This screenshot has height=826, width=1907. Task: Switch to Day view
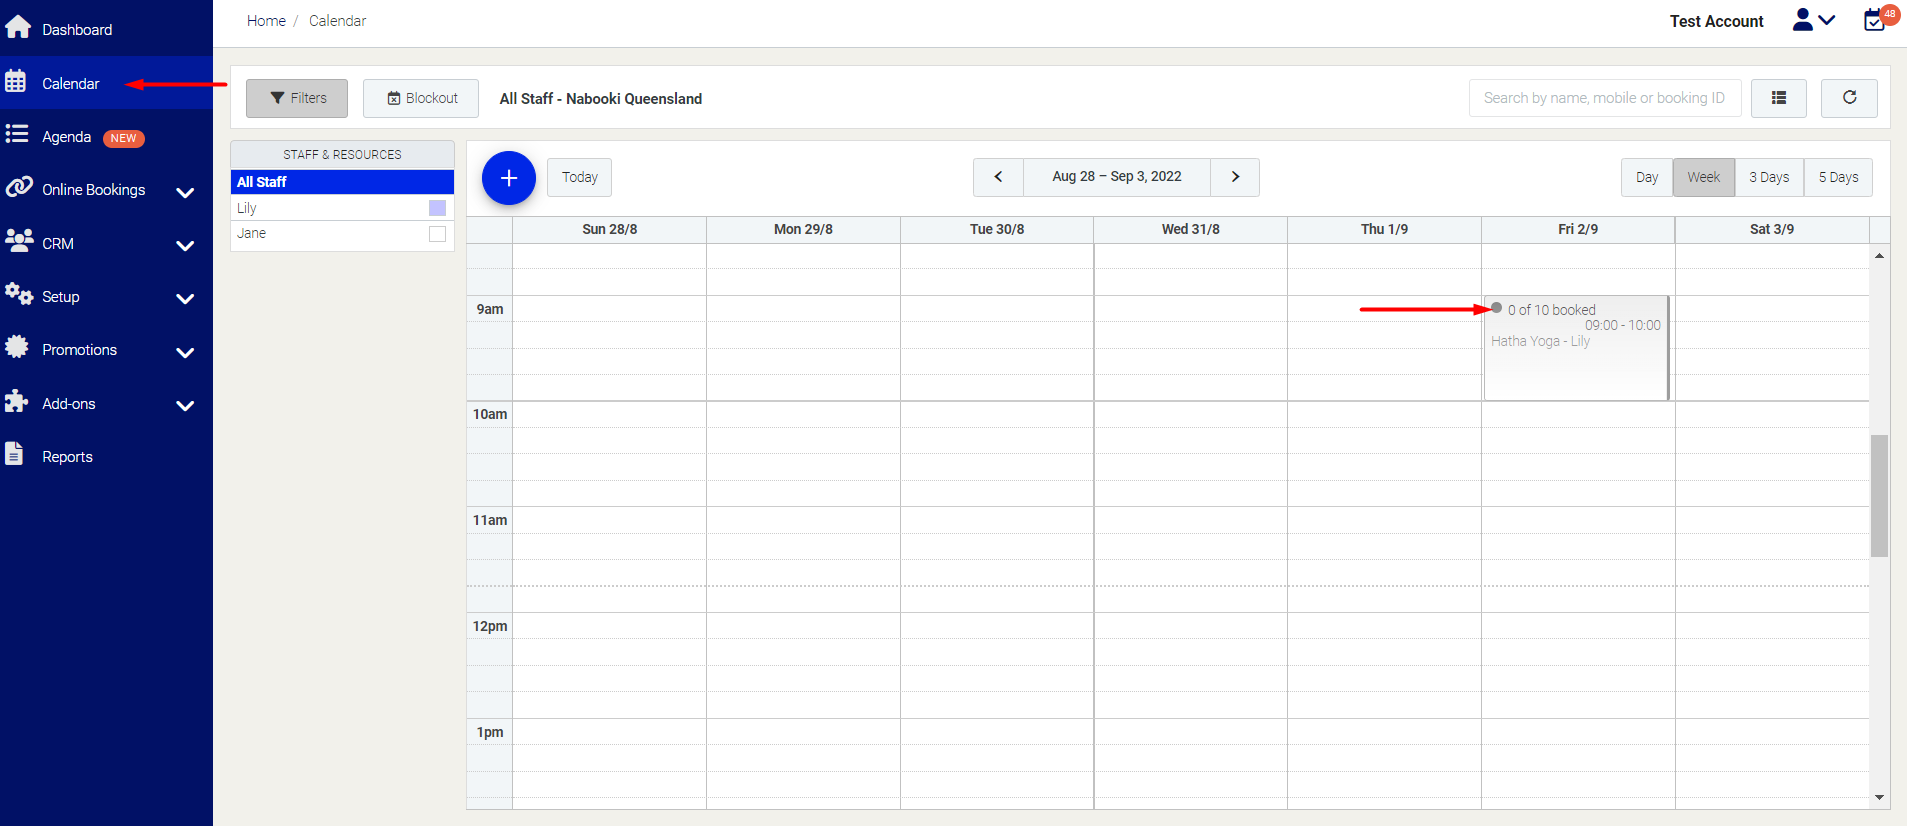(x=1647, y=177)
